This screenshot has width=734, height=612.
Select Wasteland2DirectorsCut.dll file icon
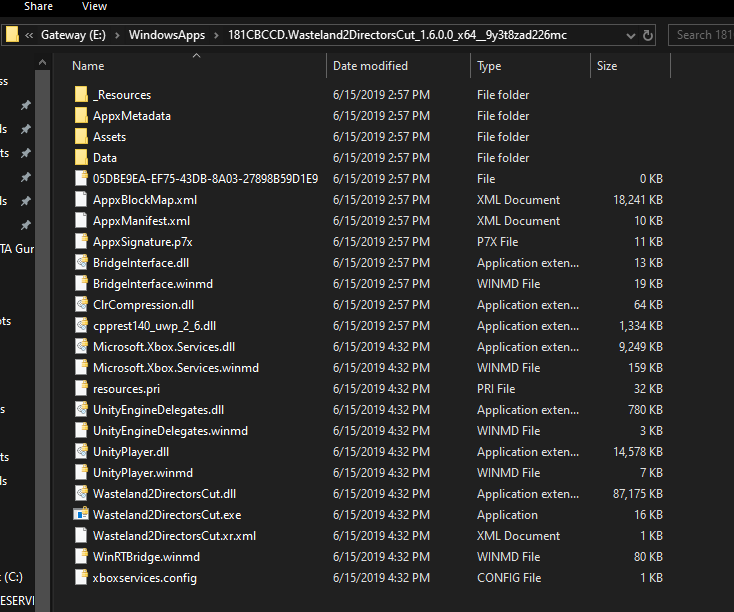(81, 494)
